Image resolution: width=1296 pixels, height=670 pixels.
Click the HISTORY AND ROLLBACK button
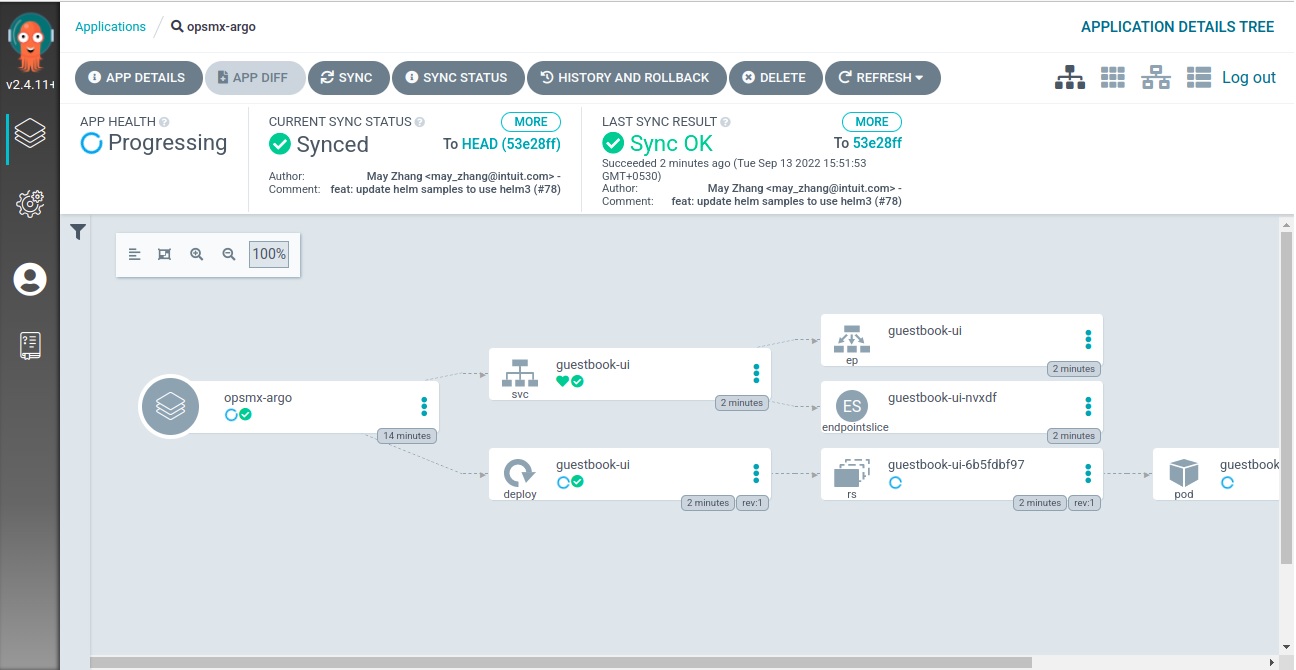624,78
